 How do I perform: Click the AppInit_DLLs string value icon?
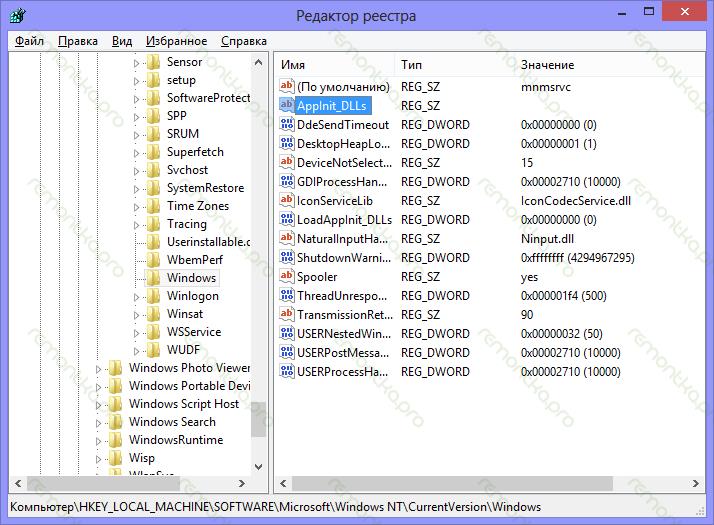coord(287,105)
